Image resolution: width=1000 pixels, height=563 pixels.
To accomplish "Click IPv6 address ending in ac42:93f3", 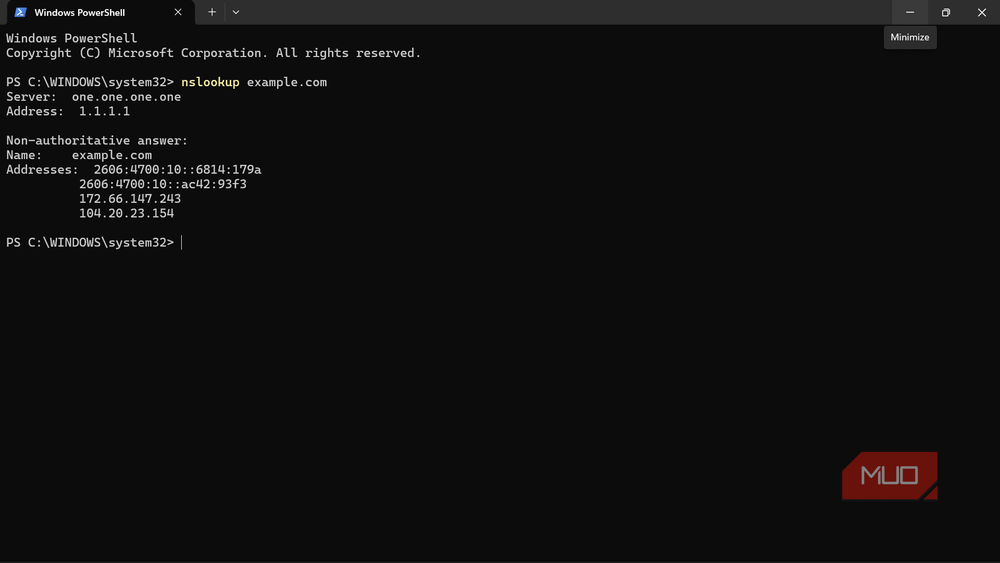I will pos(163,184).
